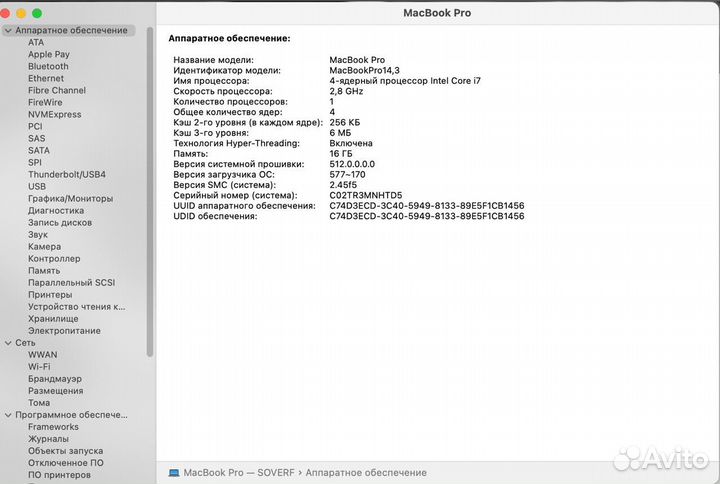
Task: Open WWAN under Сеть
Action: [x=43, y=355]
